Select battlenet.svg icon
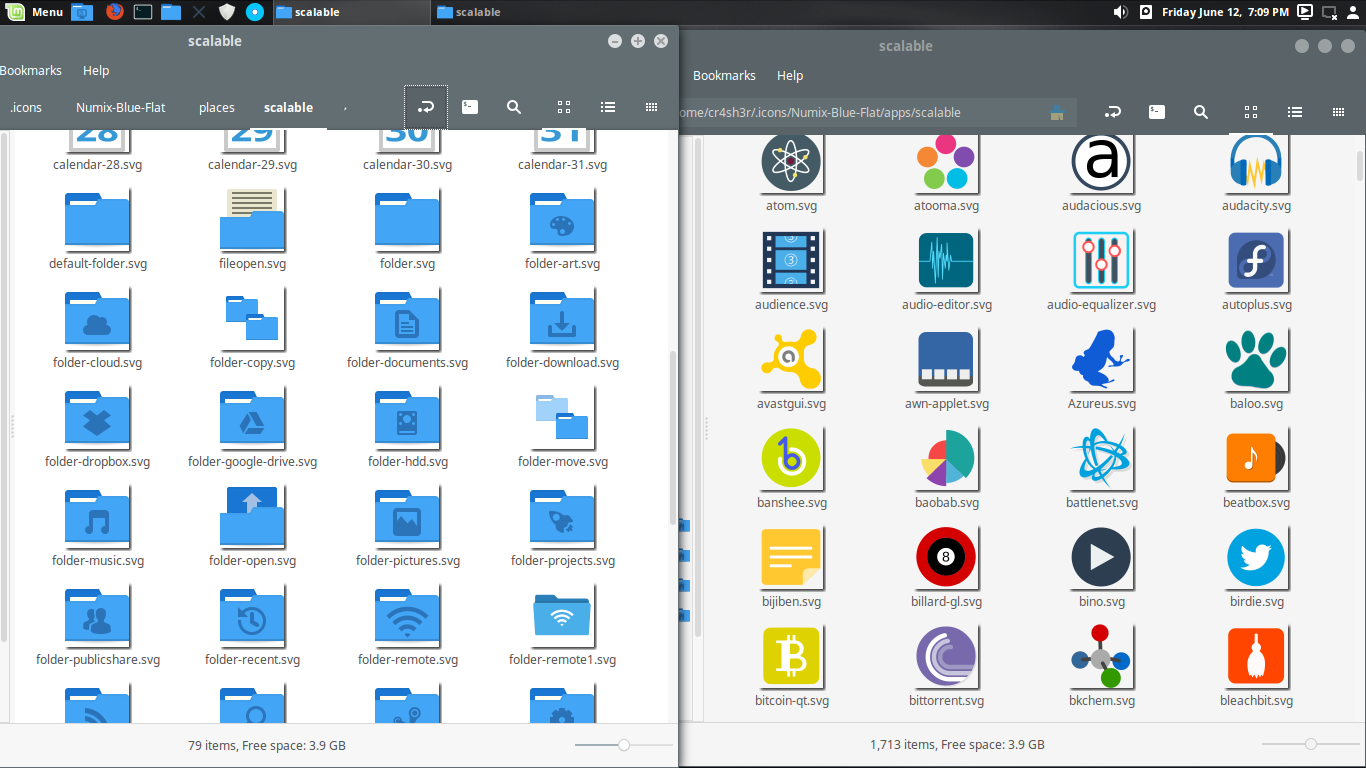This screenshot has height=768, width=1366. coord(1101,460)
